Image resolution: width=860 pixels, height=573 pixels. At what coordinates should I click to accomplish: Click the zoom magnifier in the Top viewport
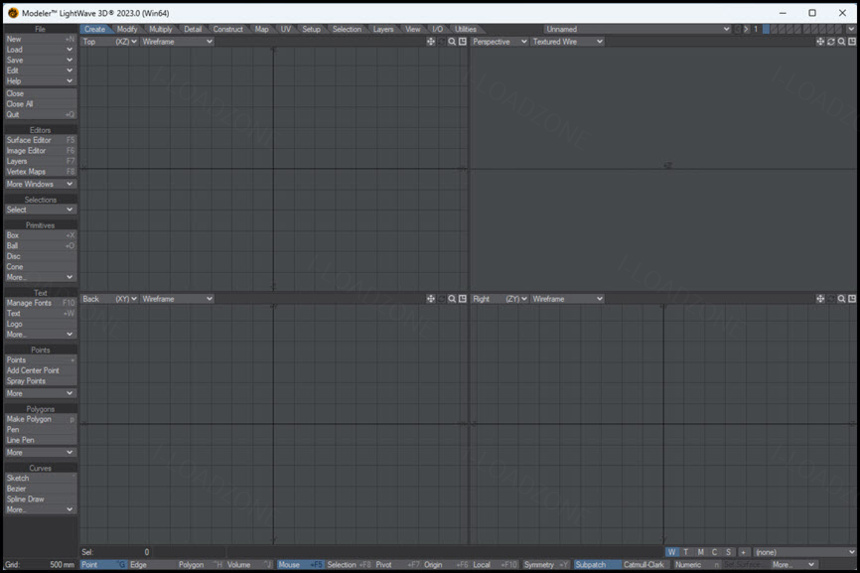(452, 42)
